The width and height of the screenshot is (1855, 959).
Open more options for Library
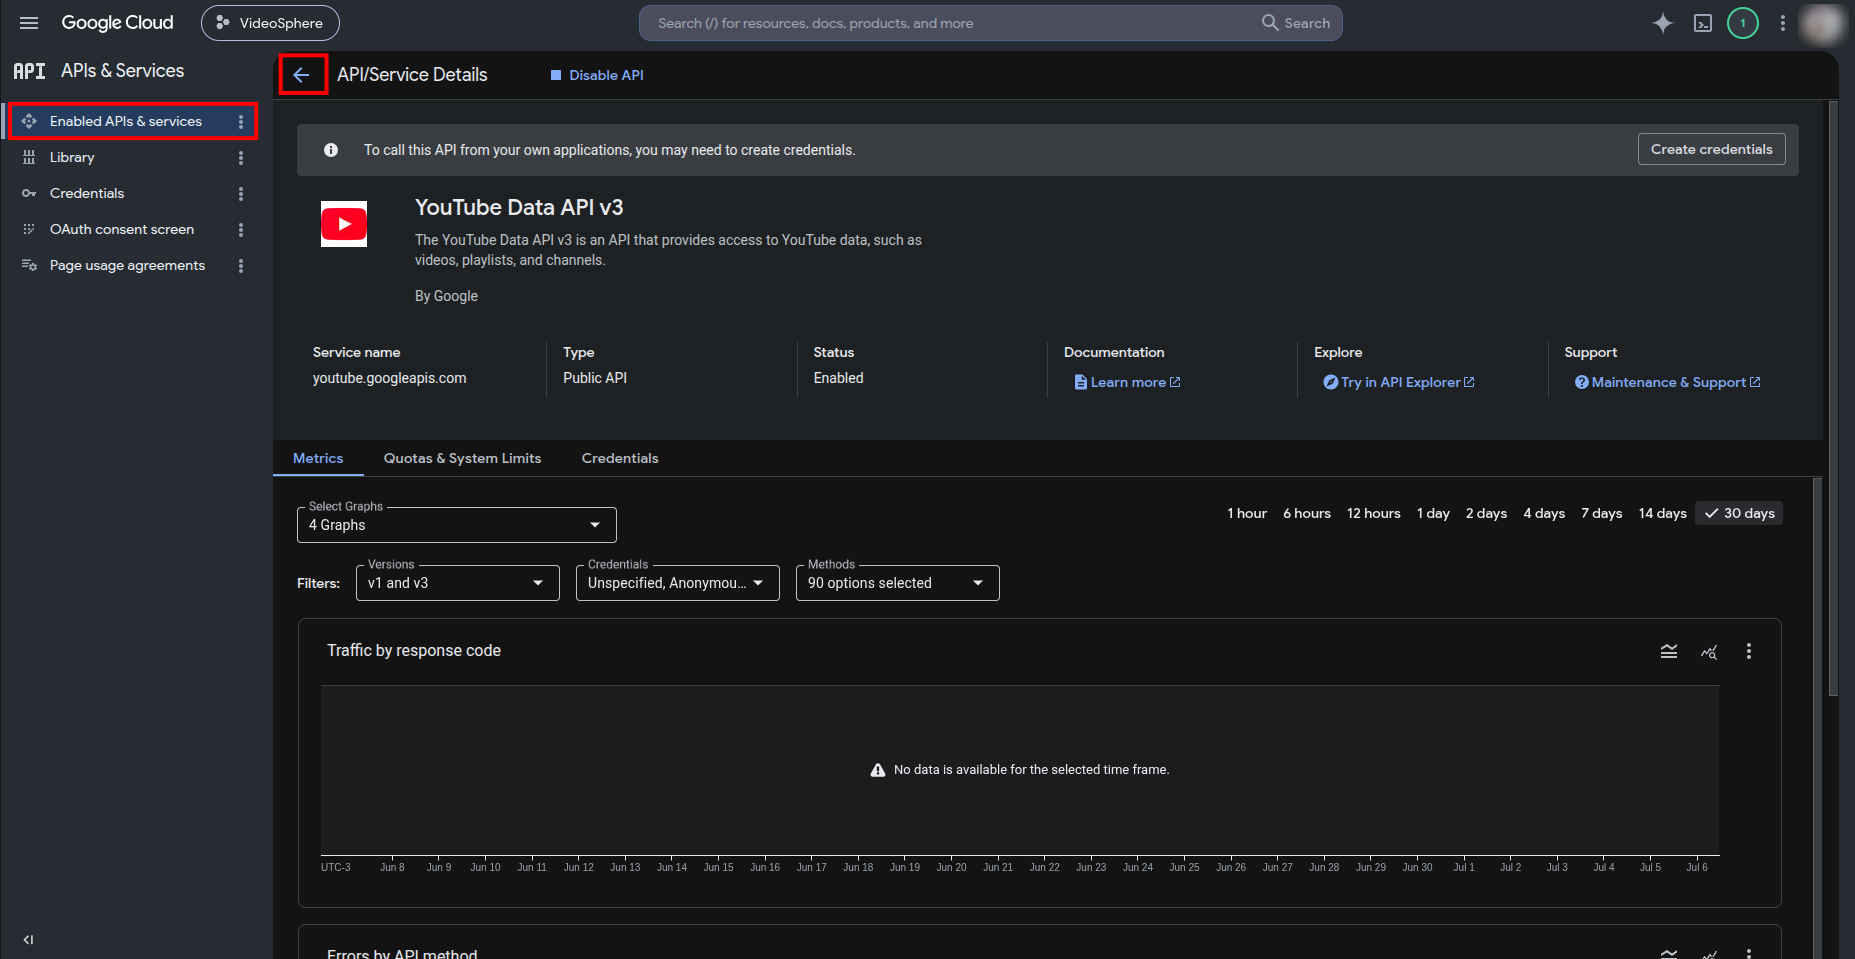click(x=241, y=158)
